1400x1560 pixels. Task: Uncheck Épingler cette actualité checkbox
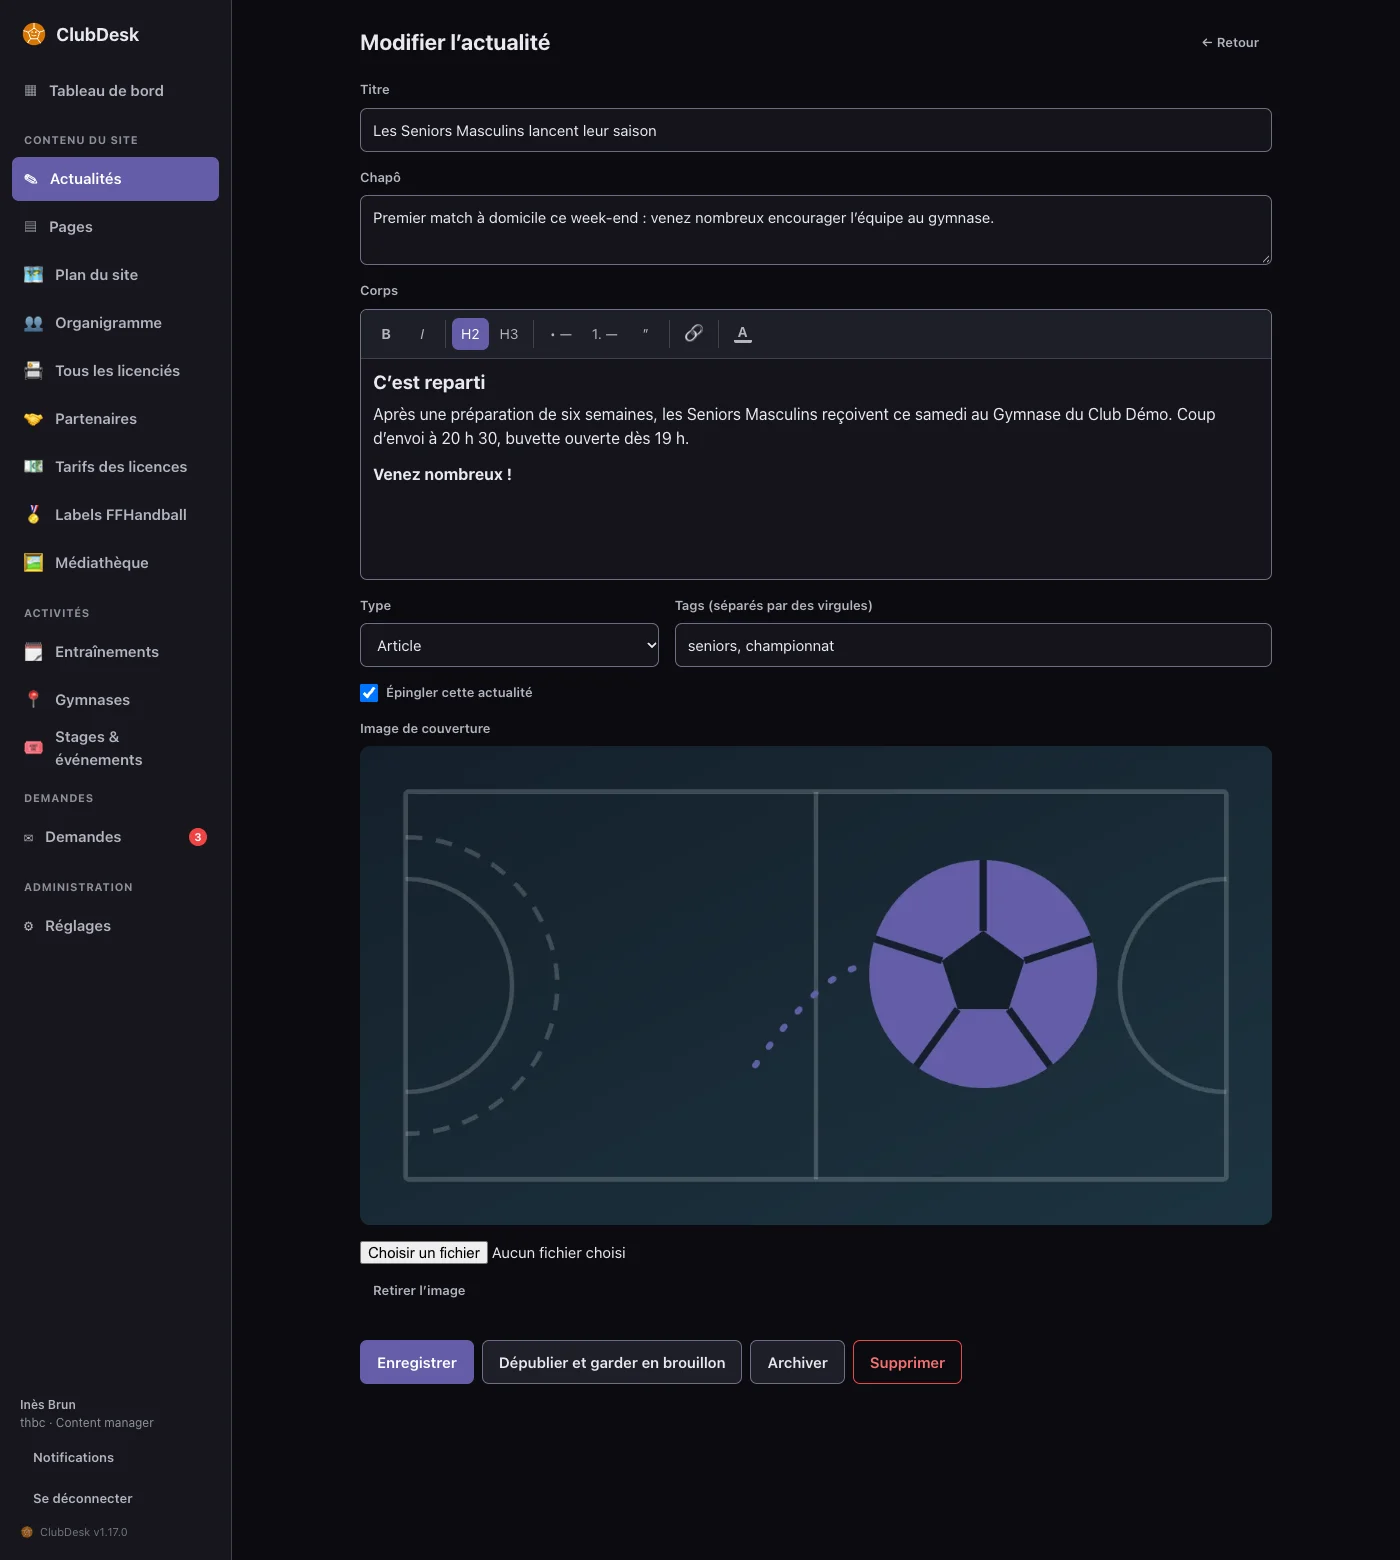click(x=369, y=693)
